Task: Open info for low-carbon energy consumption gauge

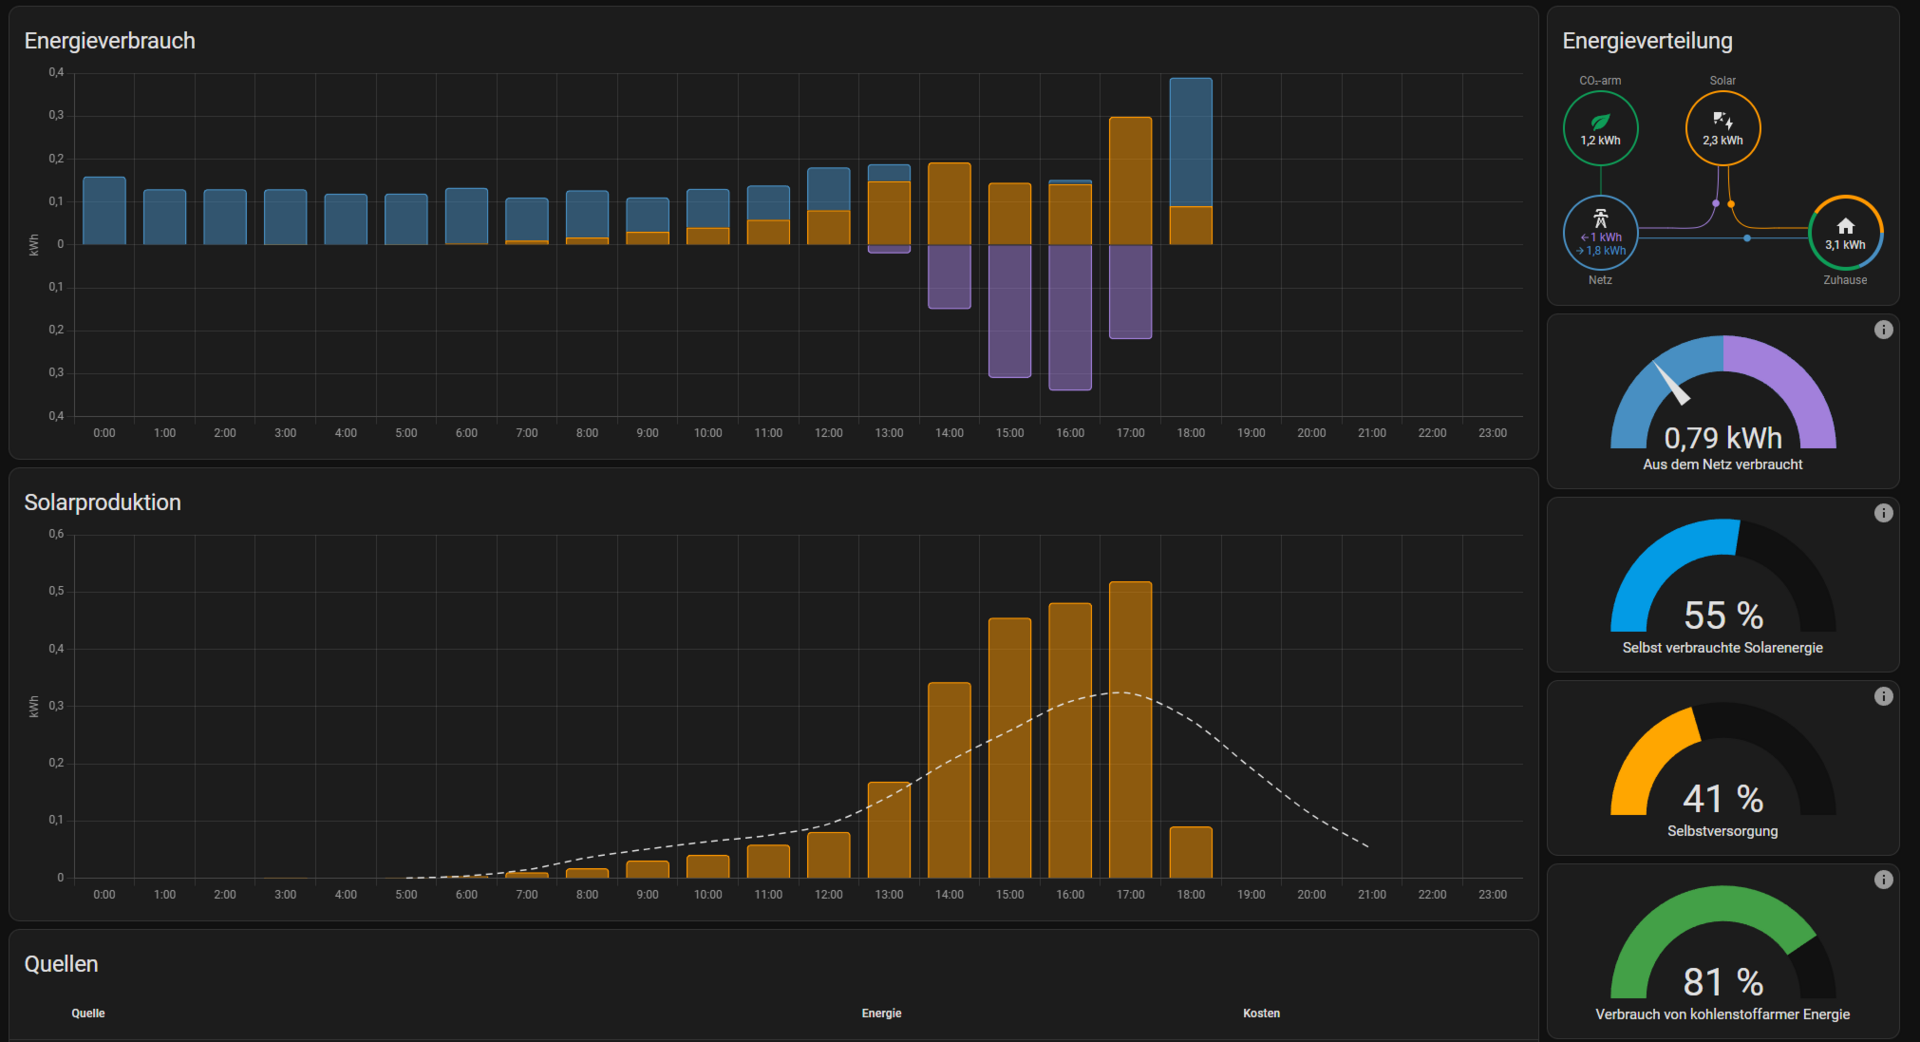Action: tap(1883, 880)
